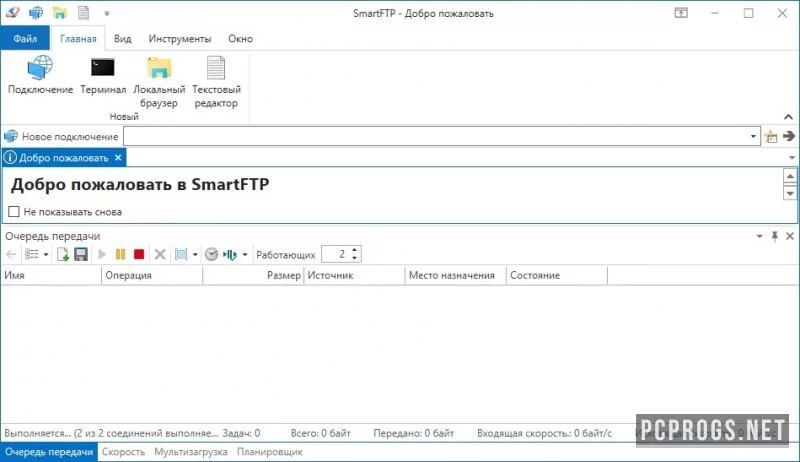Click the remove items X icon

[x=160, y=254]
